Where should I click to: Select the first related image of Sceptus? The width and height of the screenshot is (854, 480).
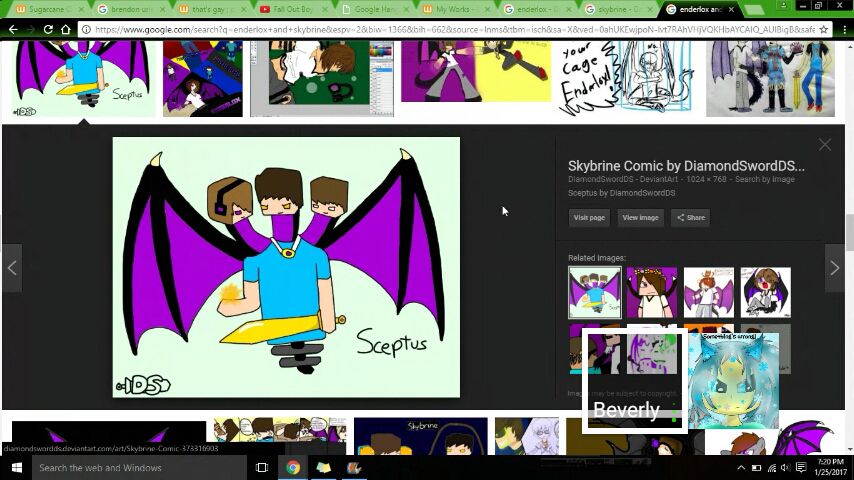click(x=595, y=292)
